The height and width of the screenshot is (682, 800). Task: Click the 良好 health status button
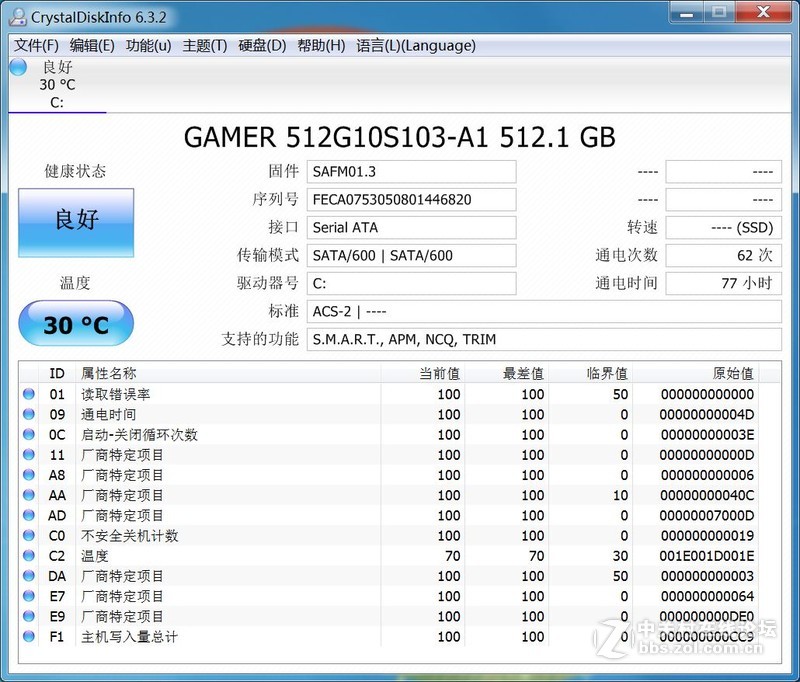(x=76, y=223)
